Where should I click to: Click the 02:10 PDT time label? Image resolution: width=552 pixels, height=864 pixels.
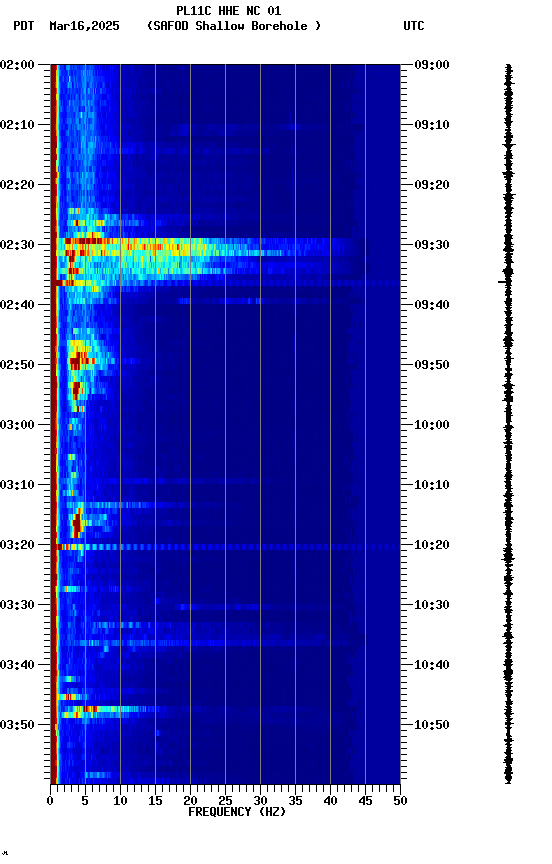[x=17, y=125]
